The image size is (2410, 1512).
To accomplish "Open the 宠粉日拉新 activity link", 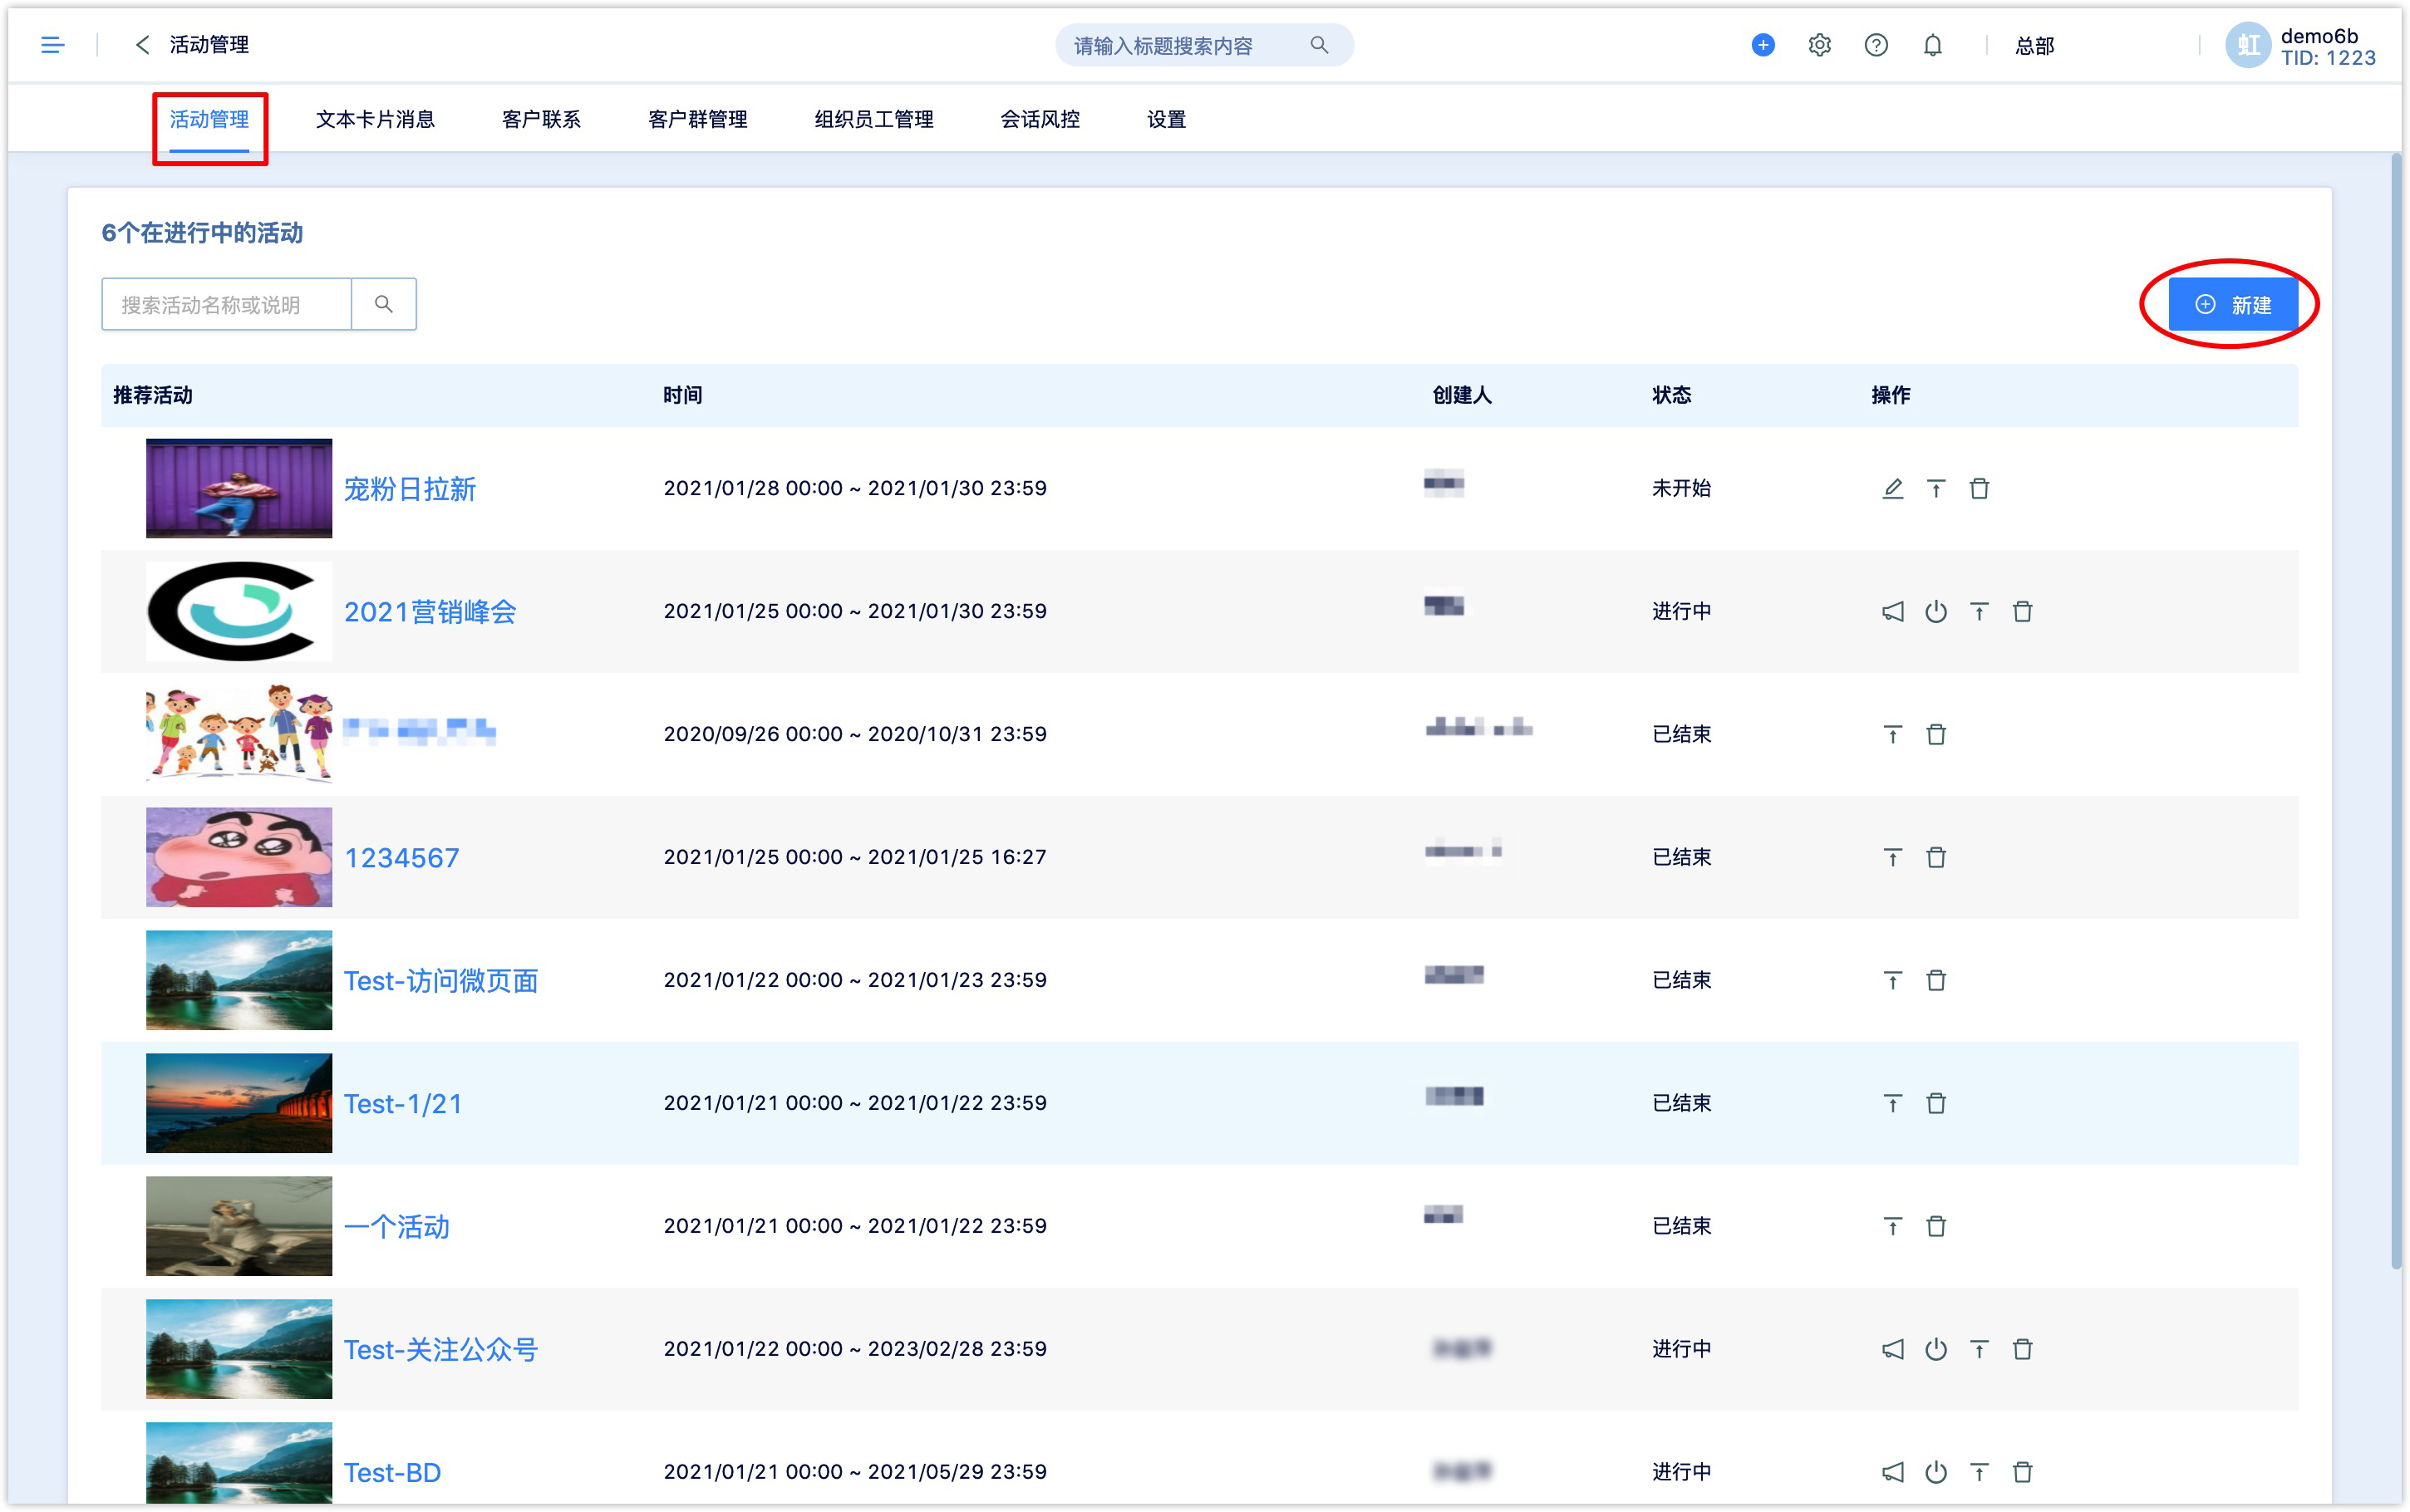I will click(409, 490).
